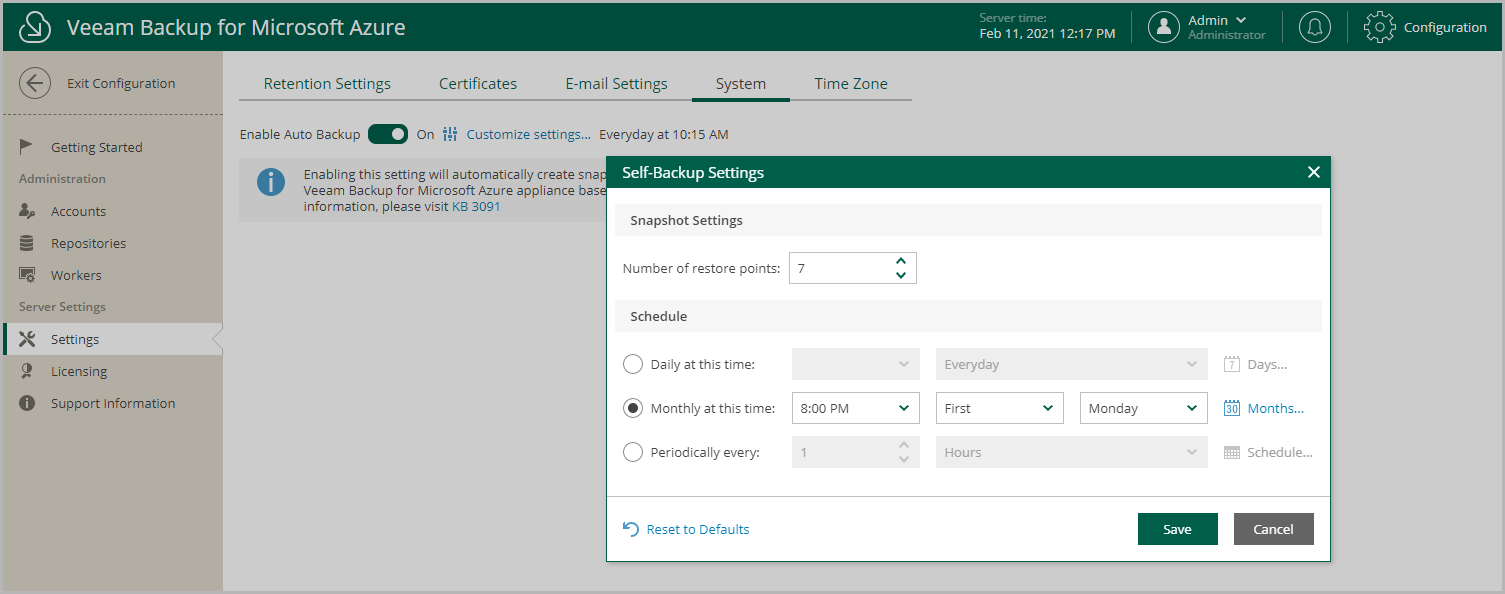
Task: Open the notifications bell icon
Action: pyautogui.click(x=1315, y=27)
